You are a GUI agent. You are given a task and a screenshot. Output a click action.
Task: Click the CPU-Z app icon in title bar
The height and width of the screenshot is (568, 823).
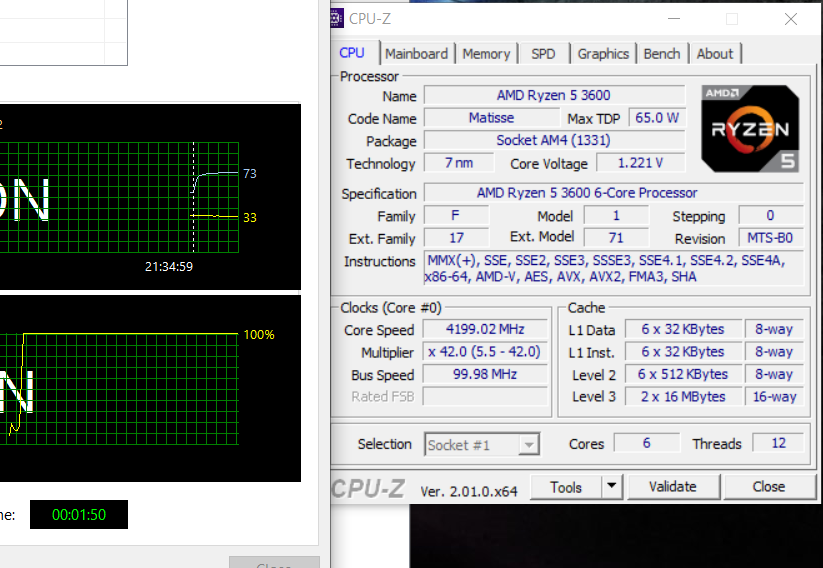tap(336, 18)
